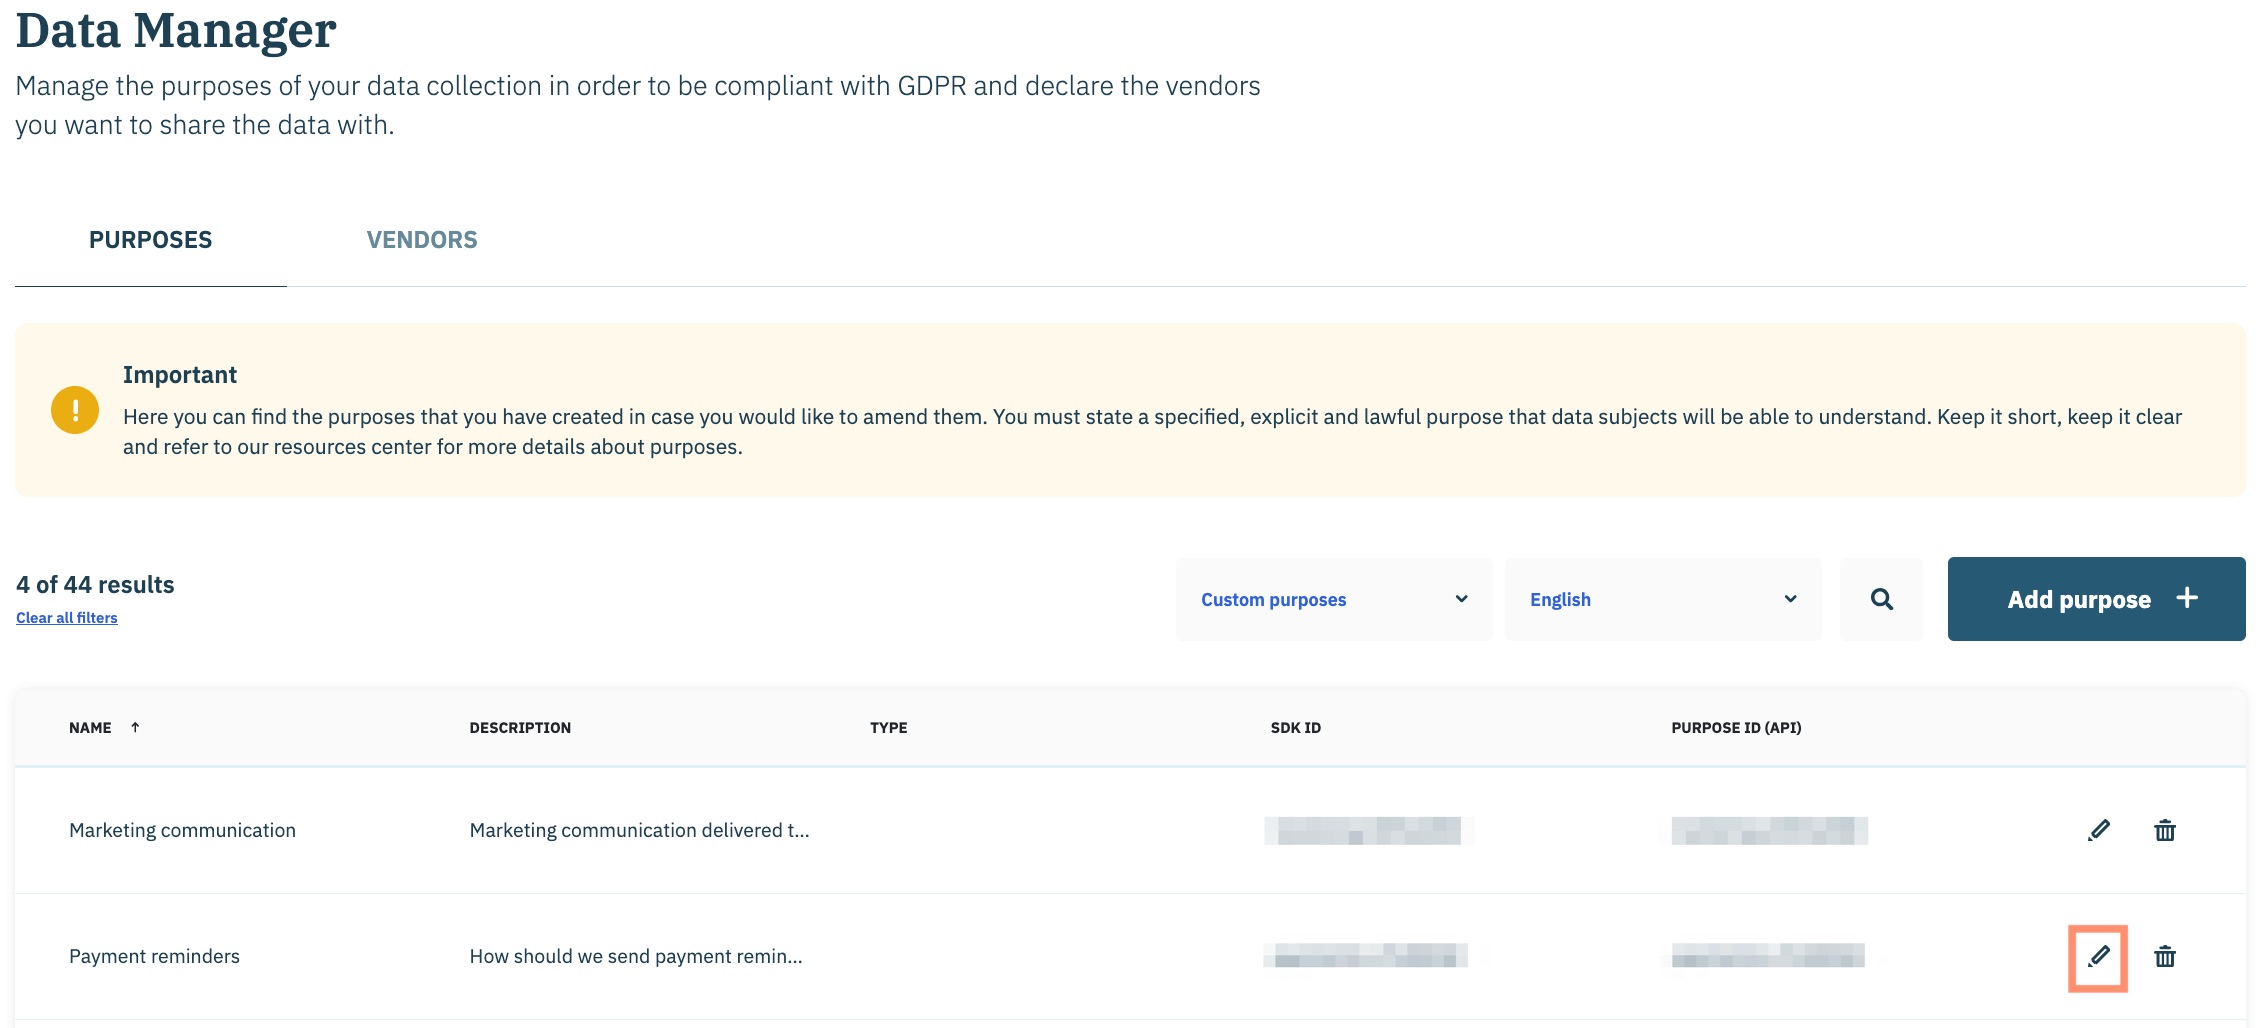2262x1028 pixels.
Task: Click the Type column header
Action: (x=888, y=728)
